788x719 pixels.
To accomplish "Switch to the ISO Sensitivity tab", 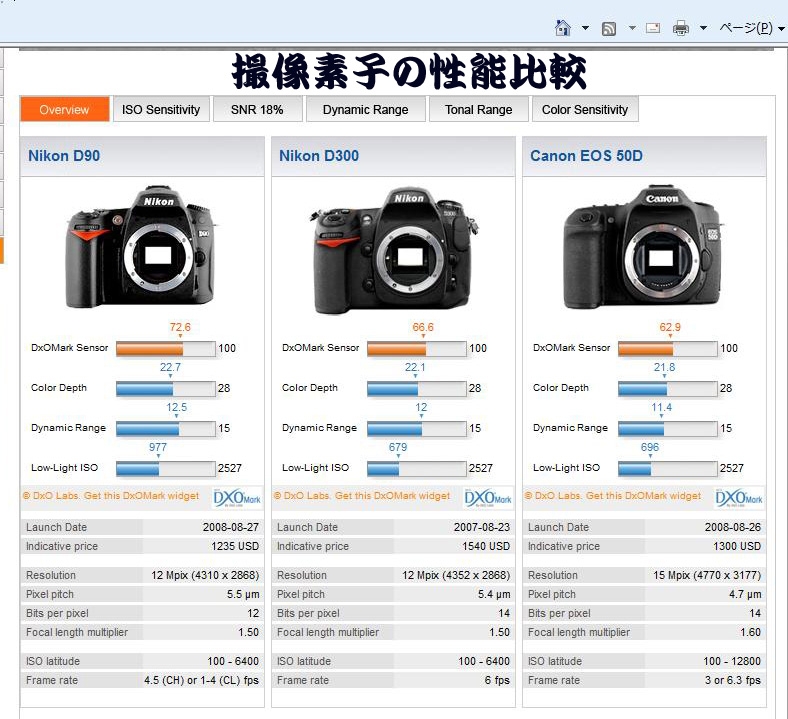I will coord(161,109).
